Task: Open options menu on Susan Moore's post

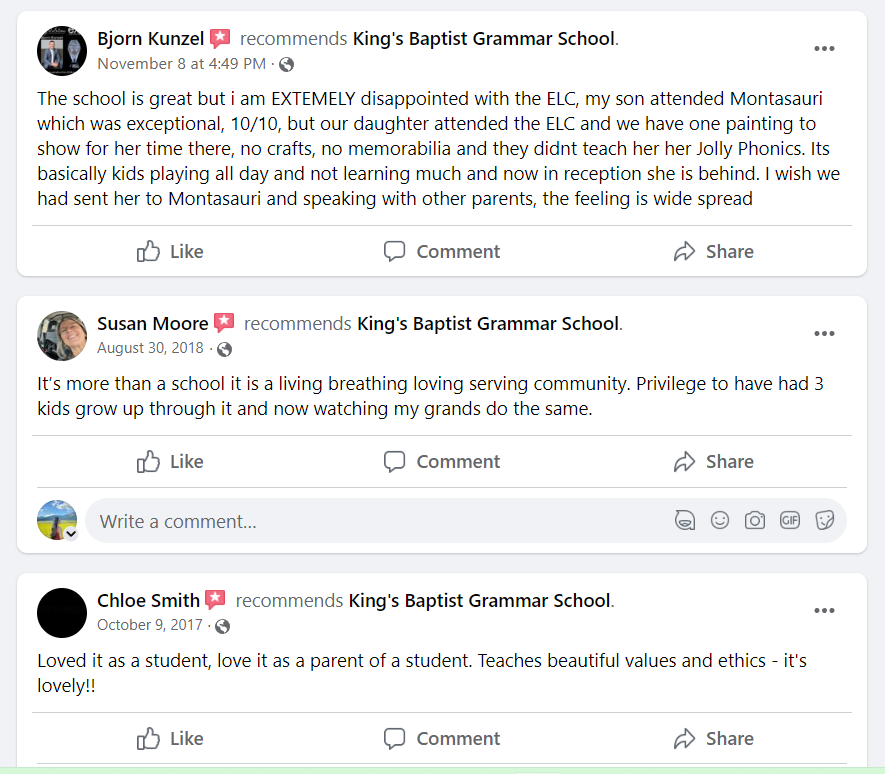Action: [x=824, y=334]
